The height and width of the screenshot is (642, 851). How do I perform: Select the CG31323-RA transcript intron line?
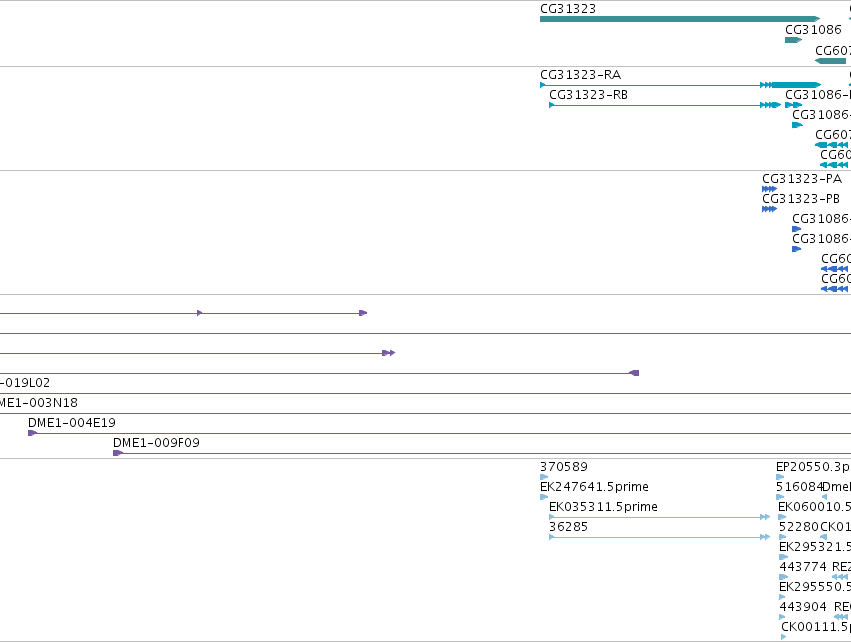652,85
